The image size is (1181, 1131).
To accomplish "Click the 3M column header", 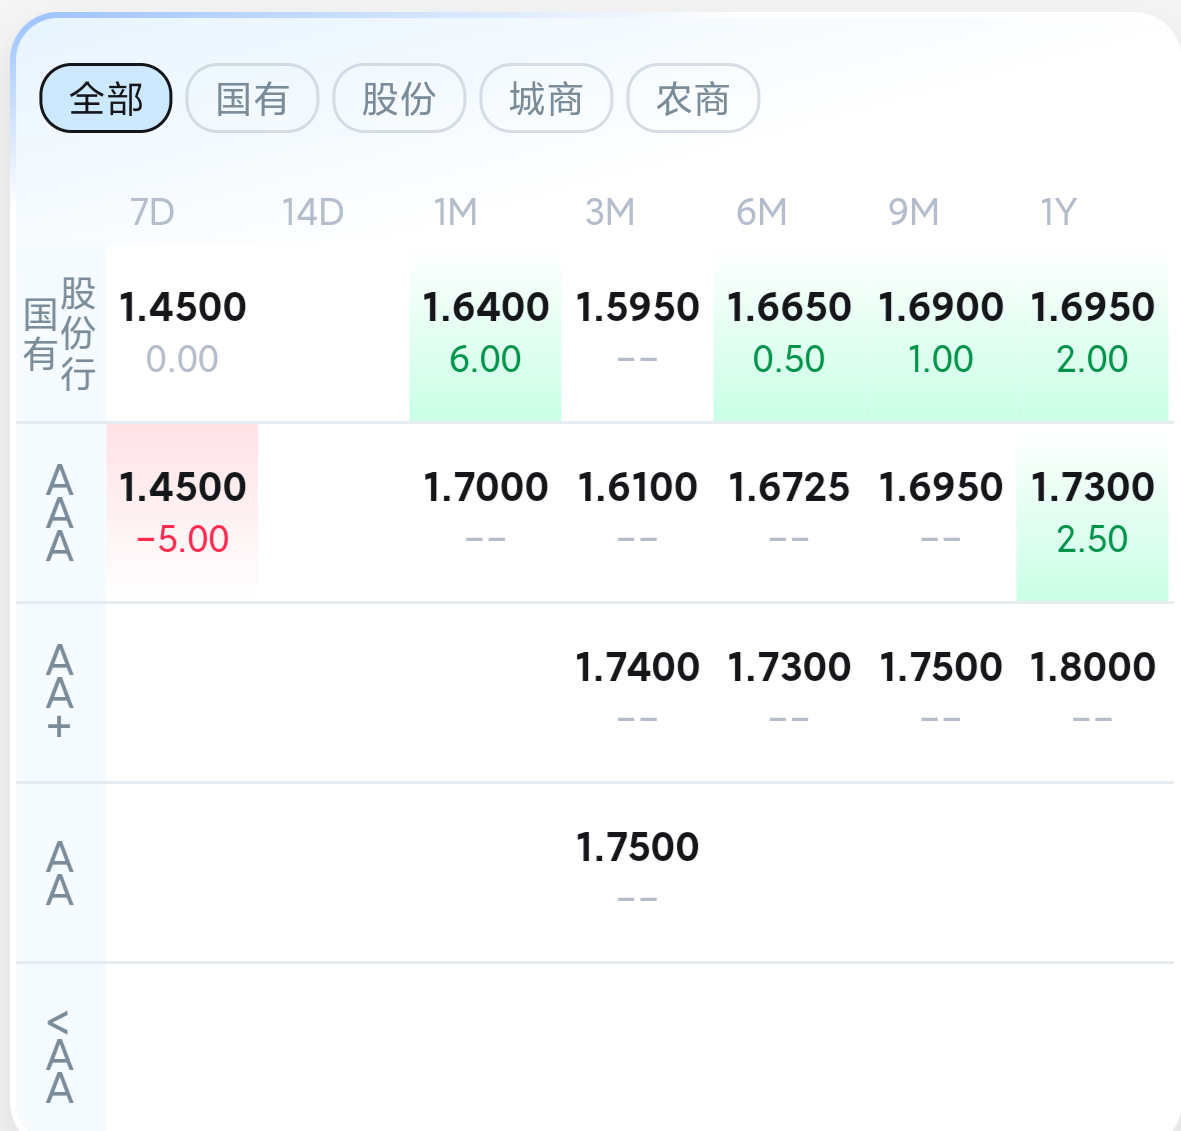I will (x=610, y=212).
